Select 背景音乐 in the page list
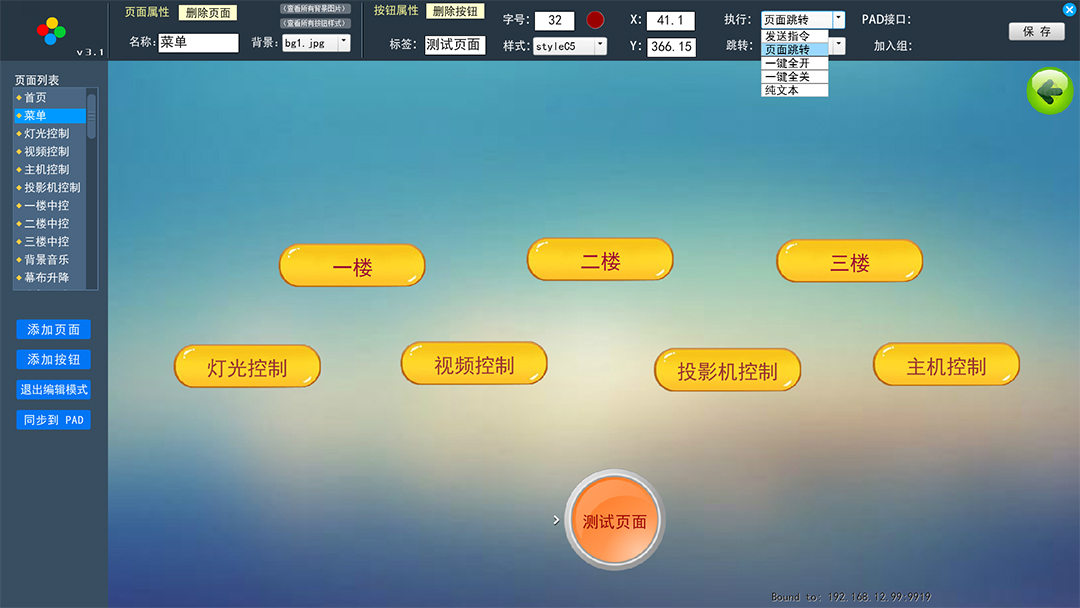The image size is (1080, 608). pyautogui.click(x=47, y=260)
